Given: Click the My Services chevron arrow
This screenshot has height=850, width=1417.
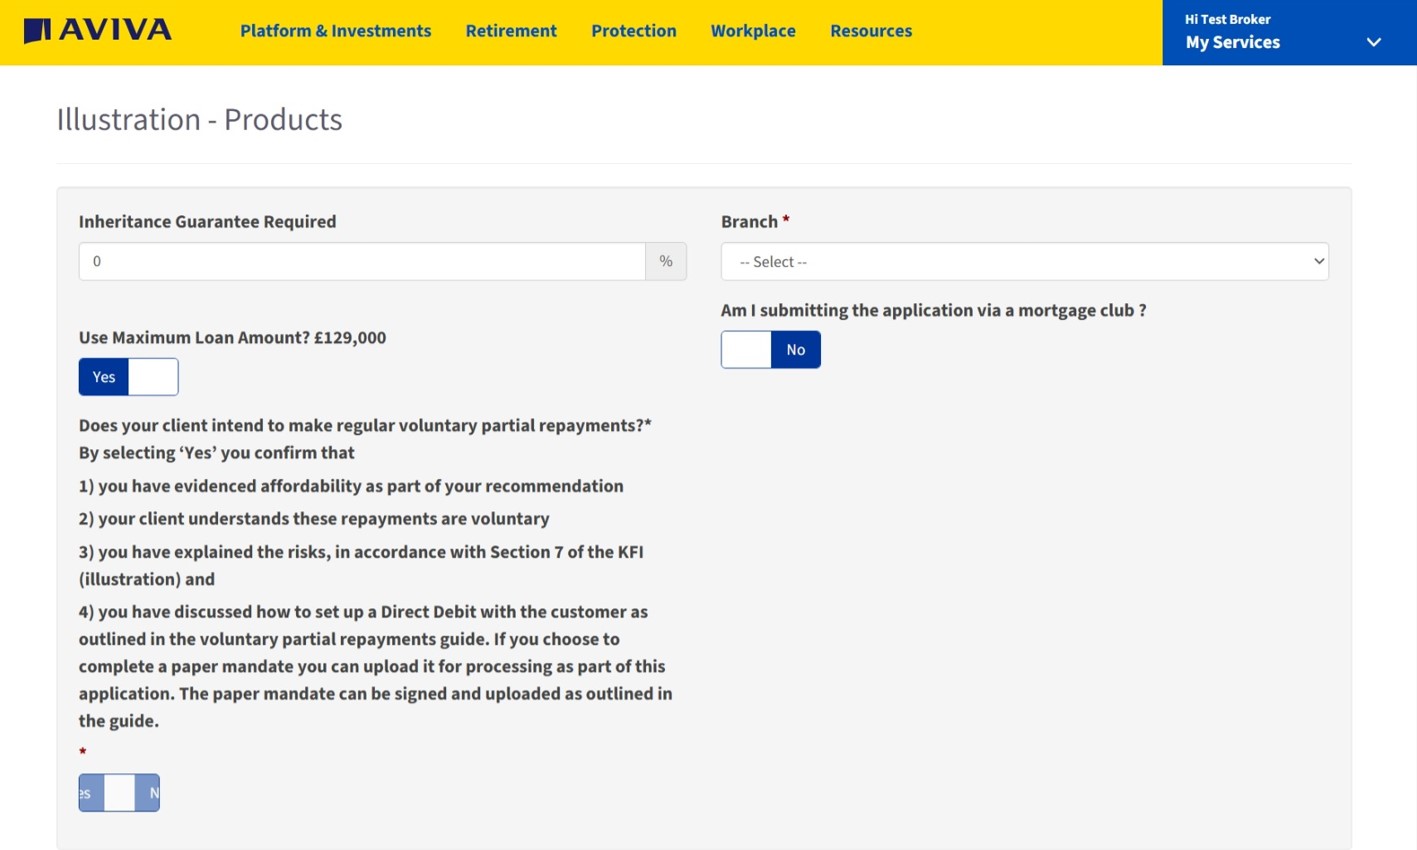Looking at the screenshot, I should [x=1374, y=42].
